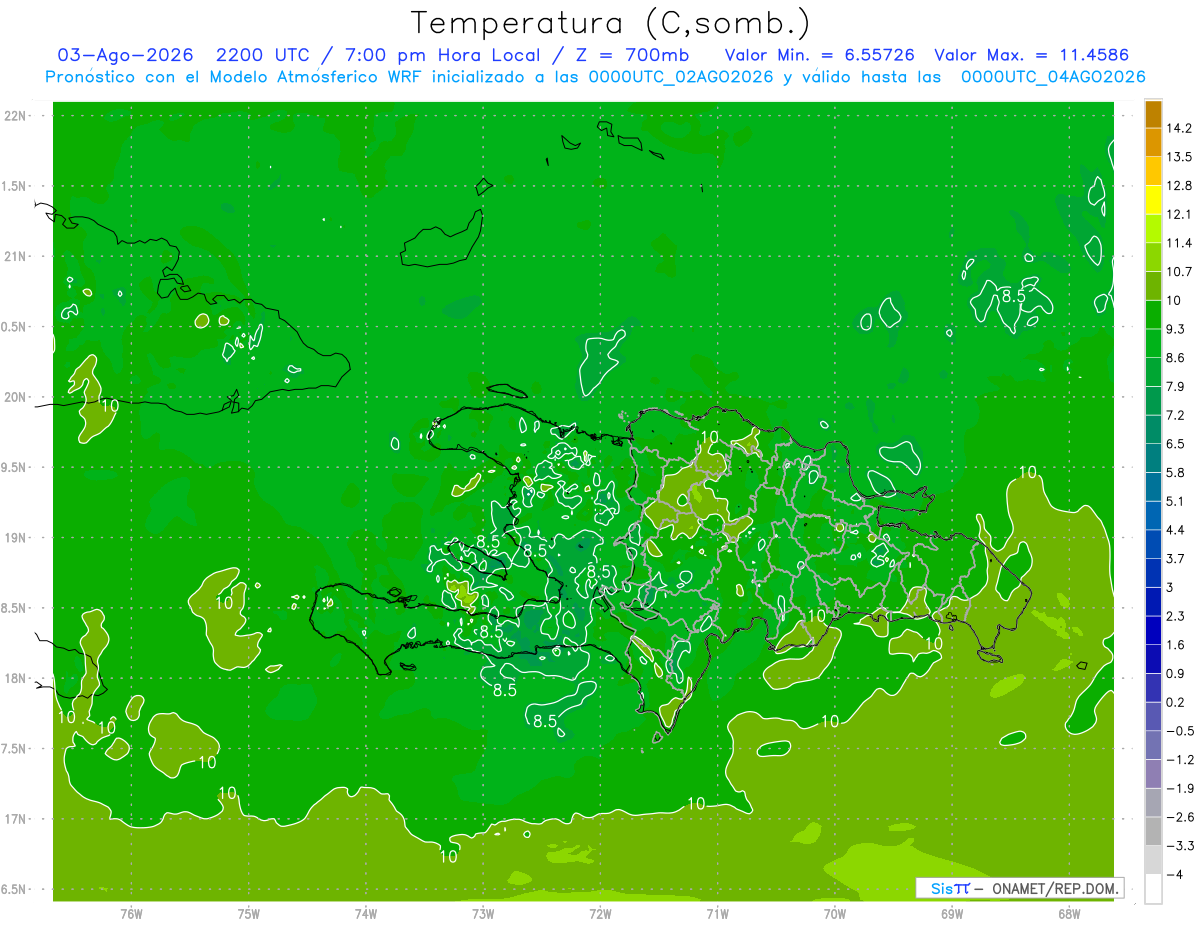
Task: Click the '70W' longitude axis label
Action: pyautogui.click(x=835, y=913)
